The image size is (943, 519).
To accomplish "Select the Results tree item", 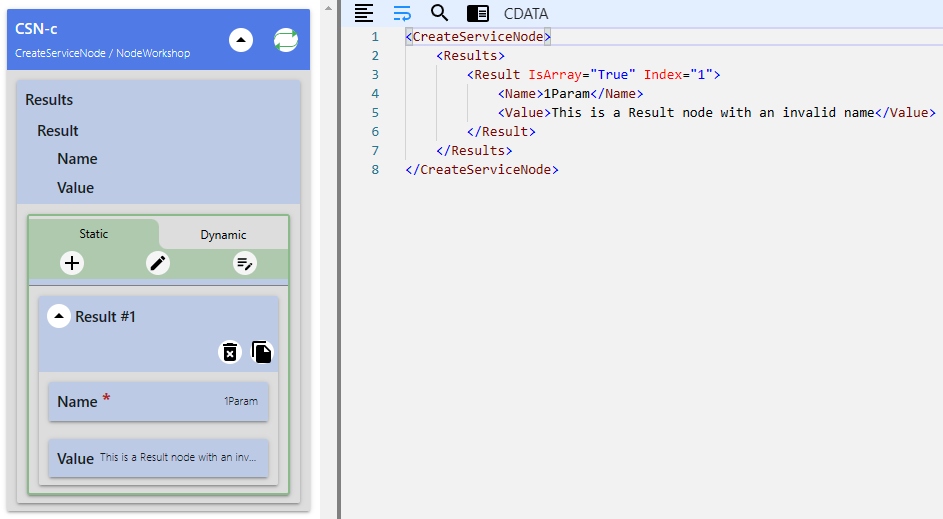I will (49, 100).
